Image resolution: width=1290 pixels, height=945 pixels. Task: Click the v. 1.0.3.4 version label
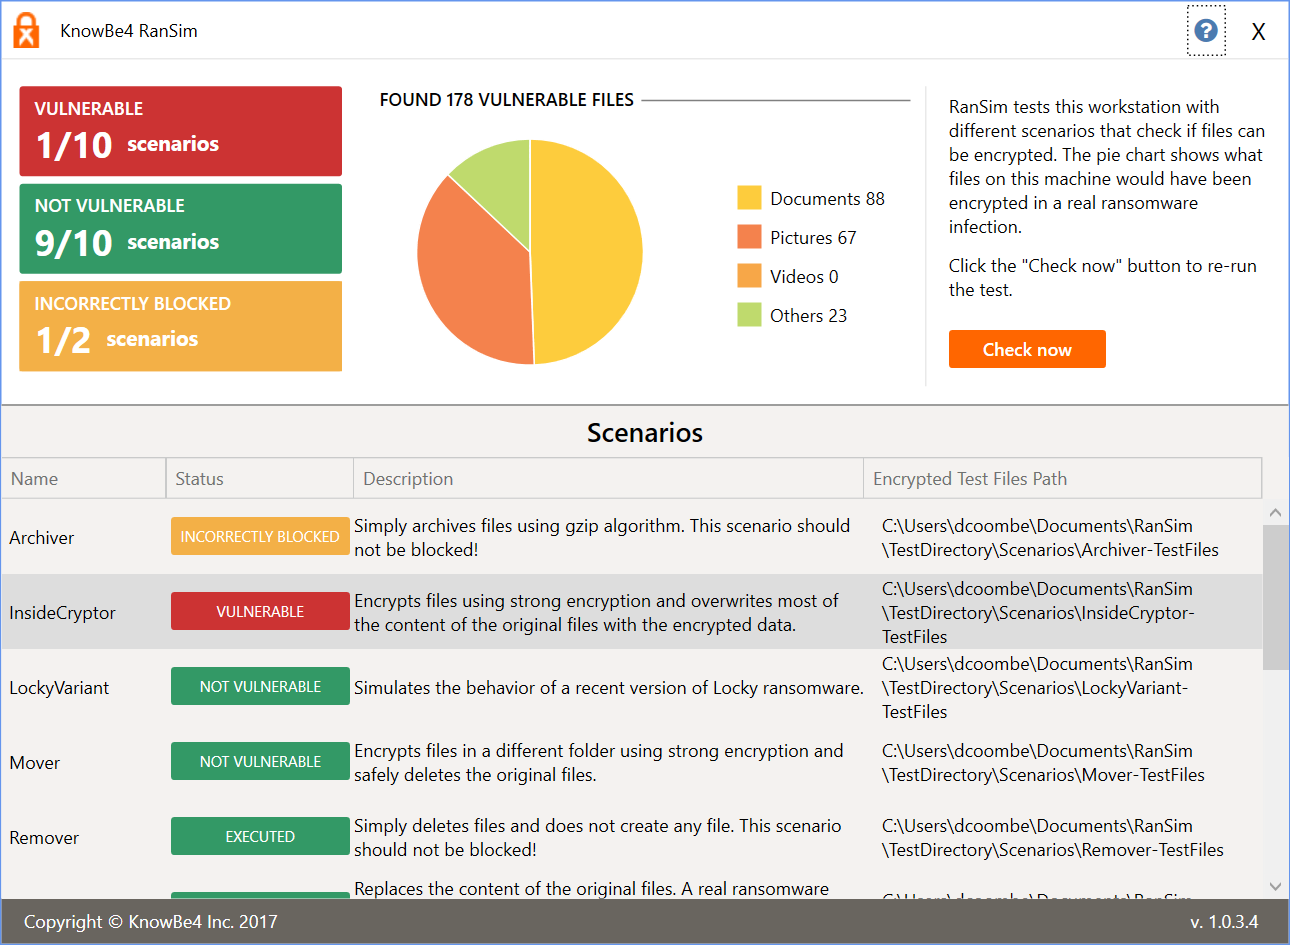pyautogui.click(x=1224, y=922)
